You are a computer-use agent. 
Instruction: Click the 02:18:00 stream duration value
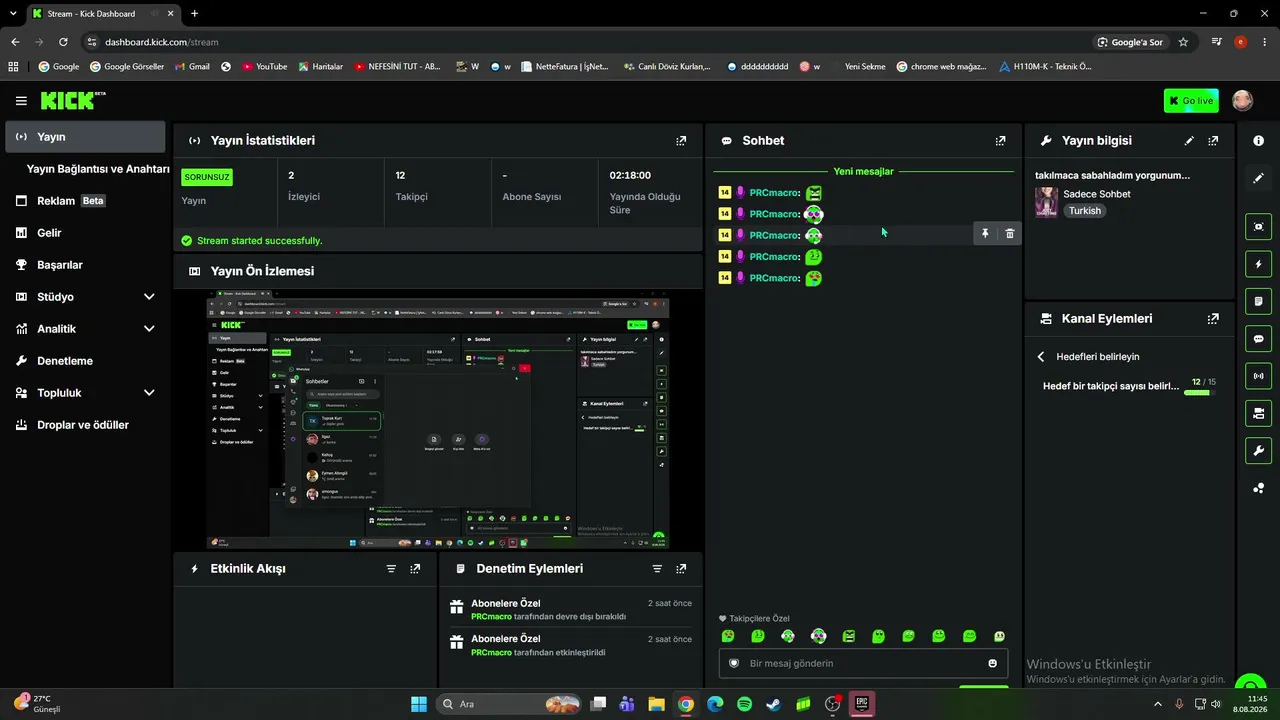pos(630,175)
